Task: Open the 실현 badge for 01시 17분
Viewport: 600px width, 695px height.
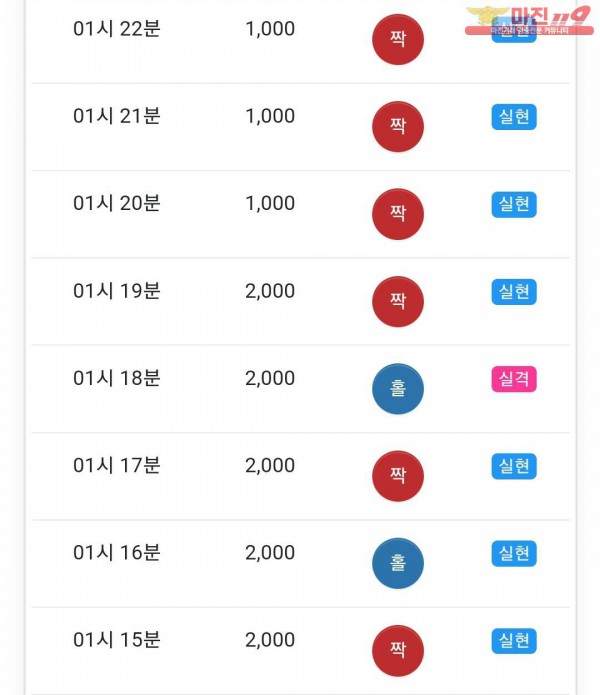Action: [x=514, y=466]
